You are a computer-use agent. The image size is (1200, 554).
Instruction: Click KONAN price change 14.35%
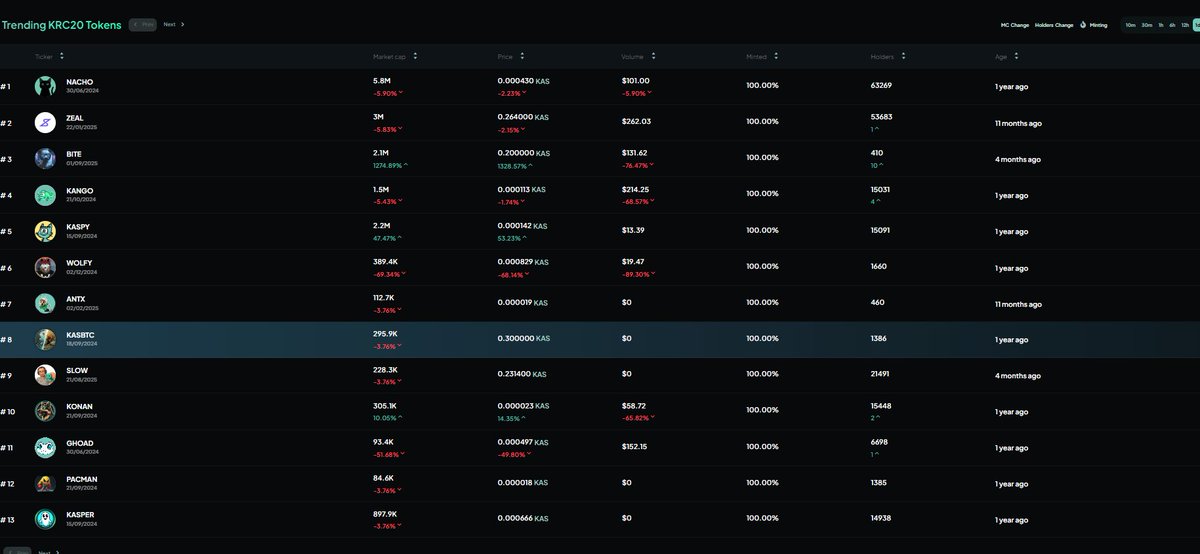514,418
